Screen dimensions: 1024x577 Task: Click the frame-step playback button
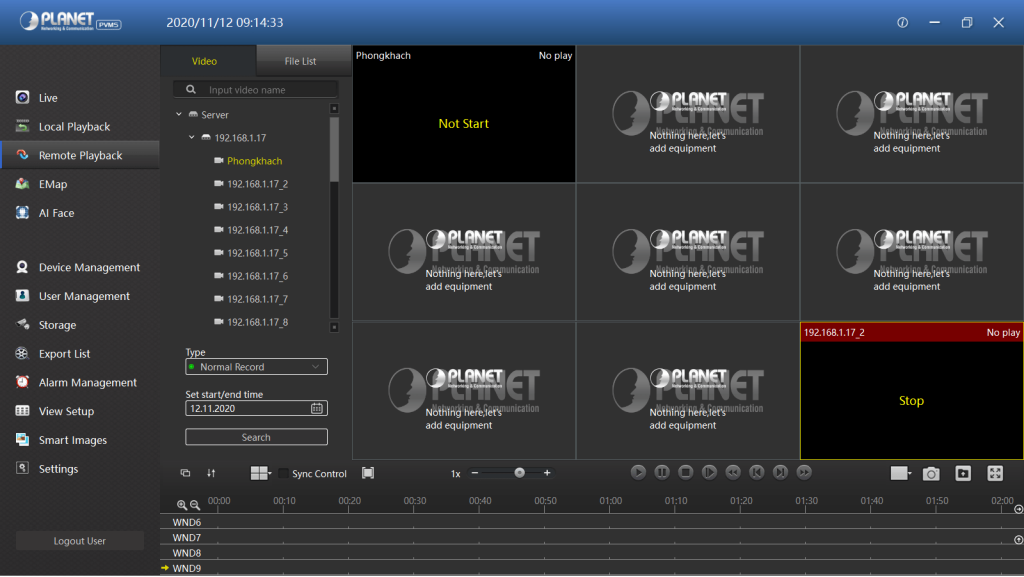[709, 473]
